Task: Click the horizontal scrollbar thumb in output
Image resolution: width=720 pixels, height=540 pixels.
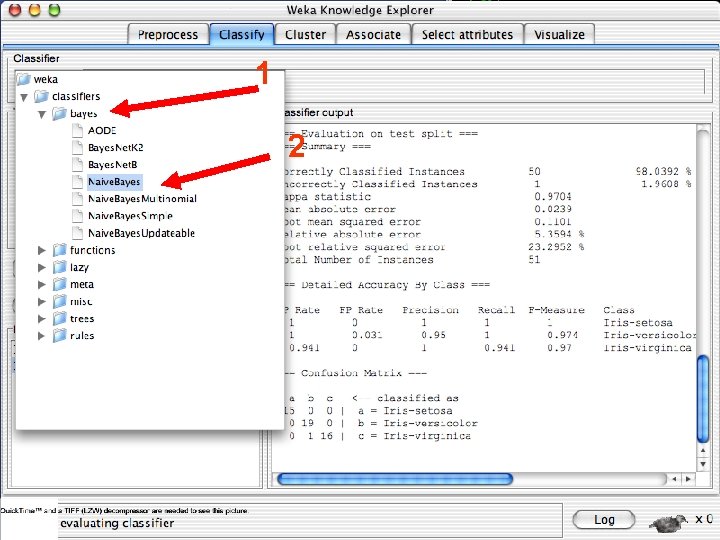Action: pyautogui.click(x=395, y=479)
